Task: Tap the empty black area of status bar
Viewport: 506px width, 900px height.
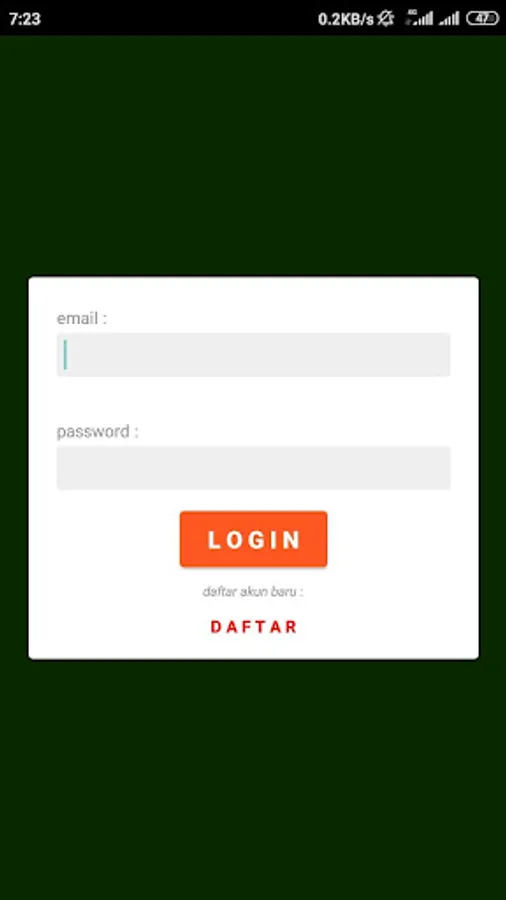Action: coord(178,18)
